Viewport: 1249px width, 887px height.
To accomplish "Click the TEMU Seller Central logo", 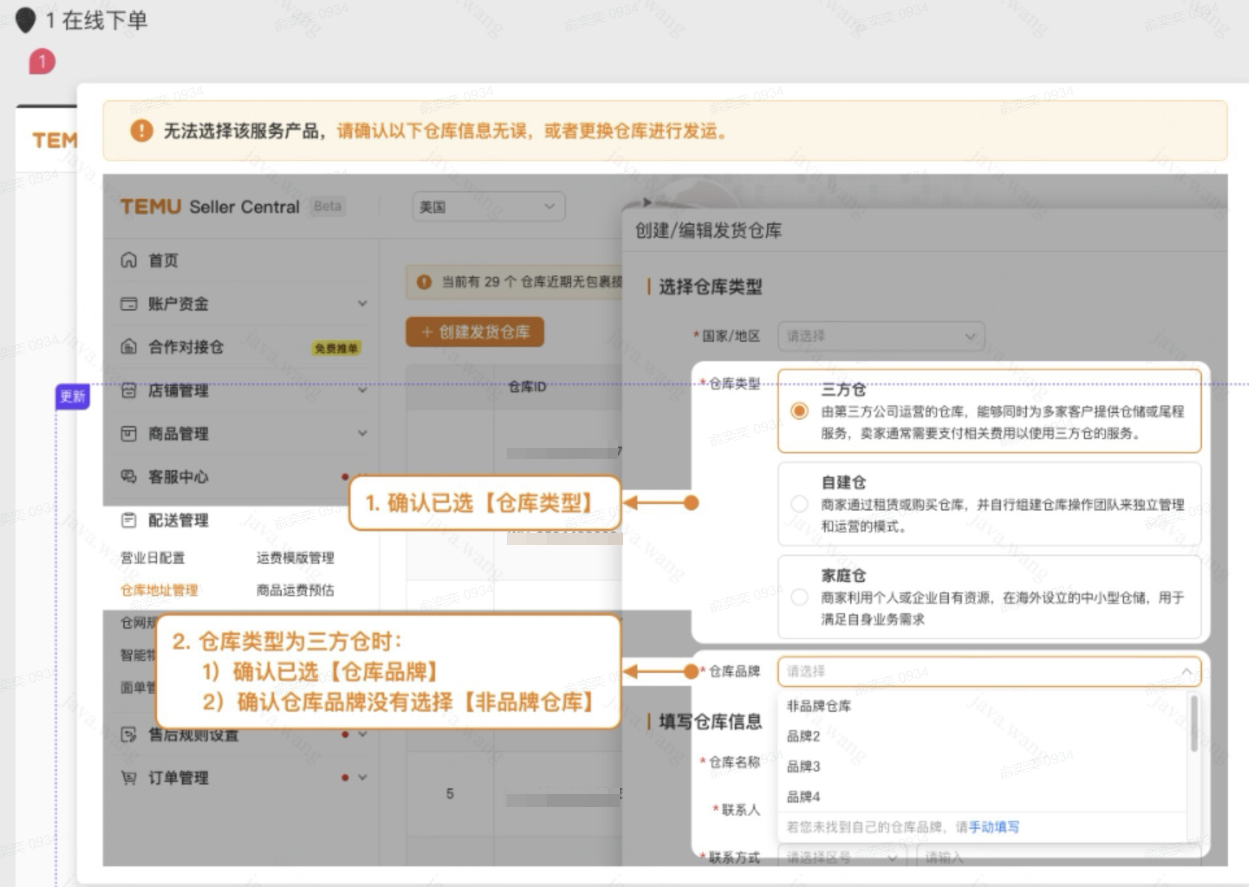I will point(210,207).
